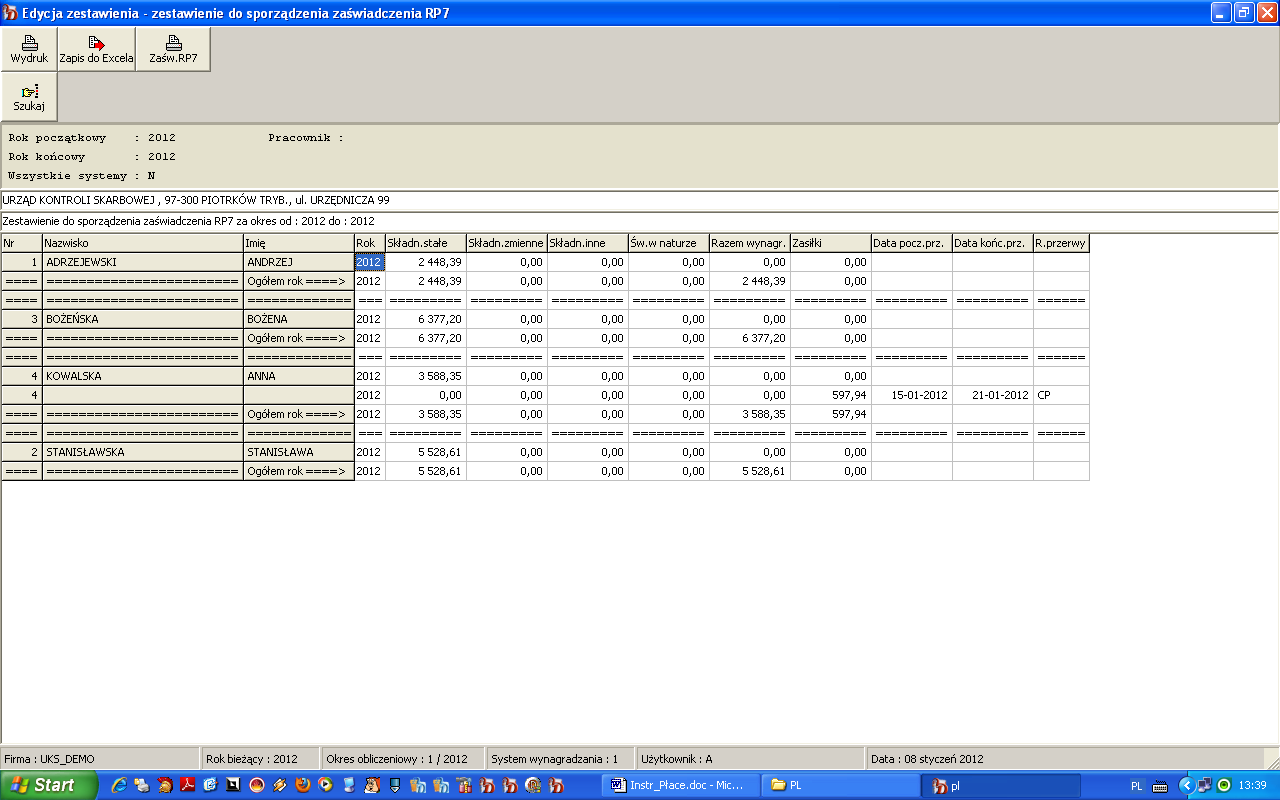The width and height of the screenshot is (1280, 800).
Task: Click the Składn.inne column header
Action: pyautogui.click(x=588, y=243)
